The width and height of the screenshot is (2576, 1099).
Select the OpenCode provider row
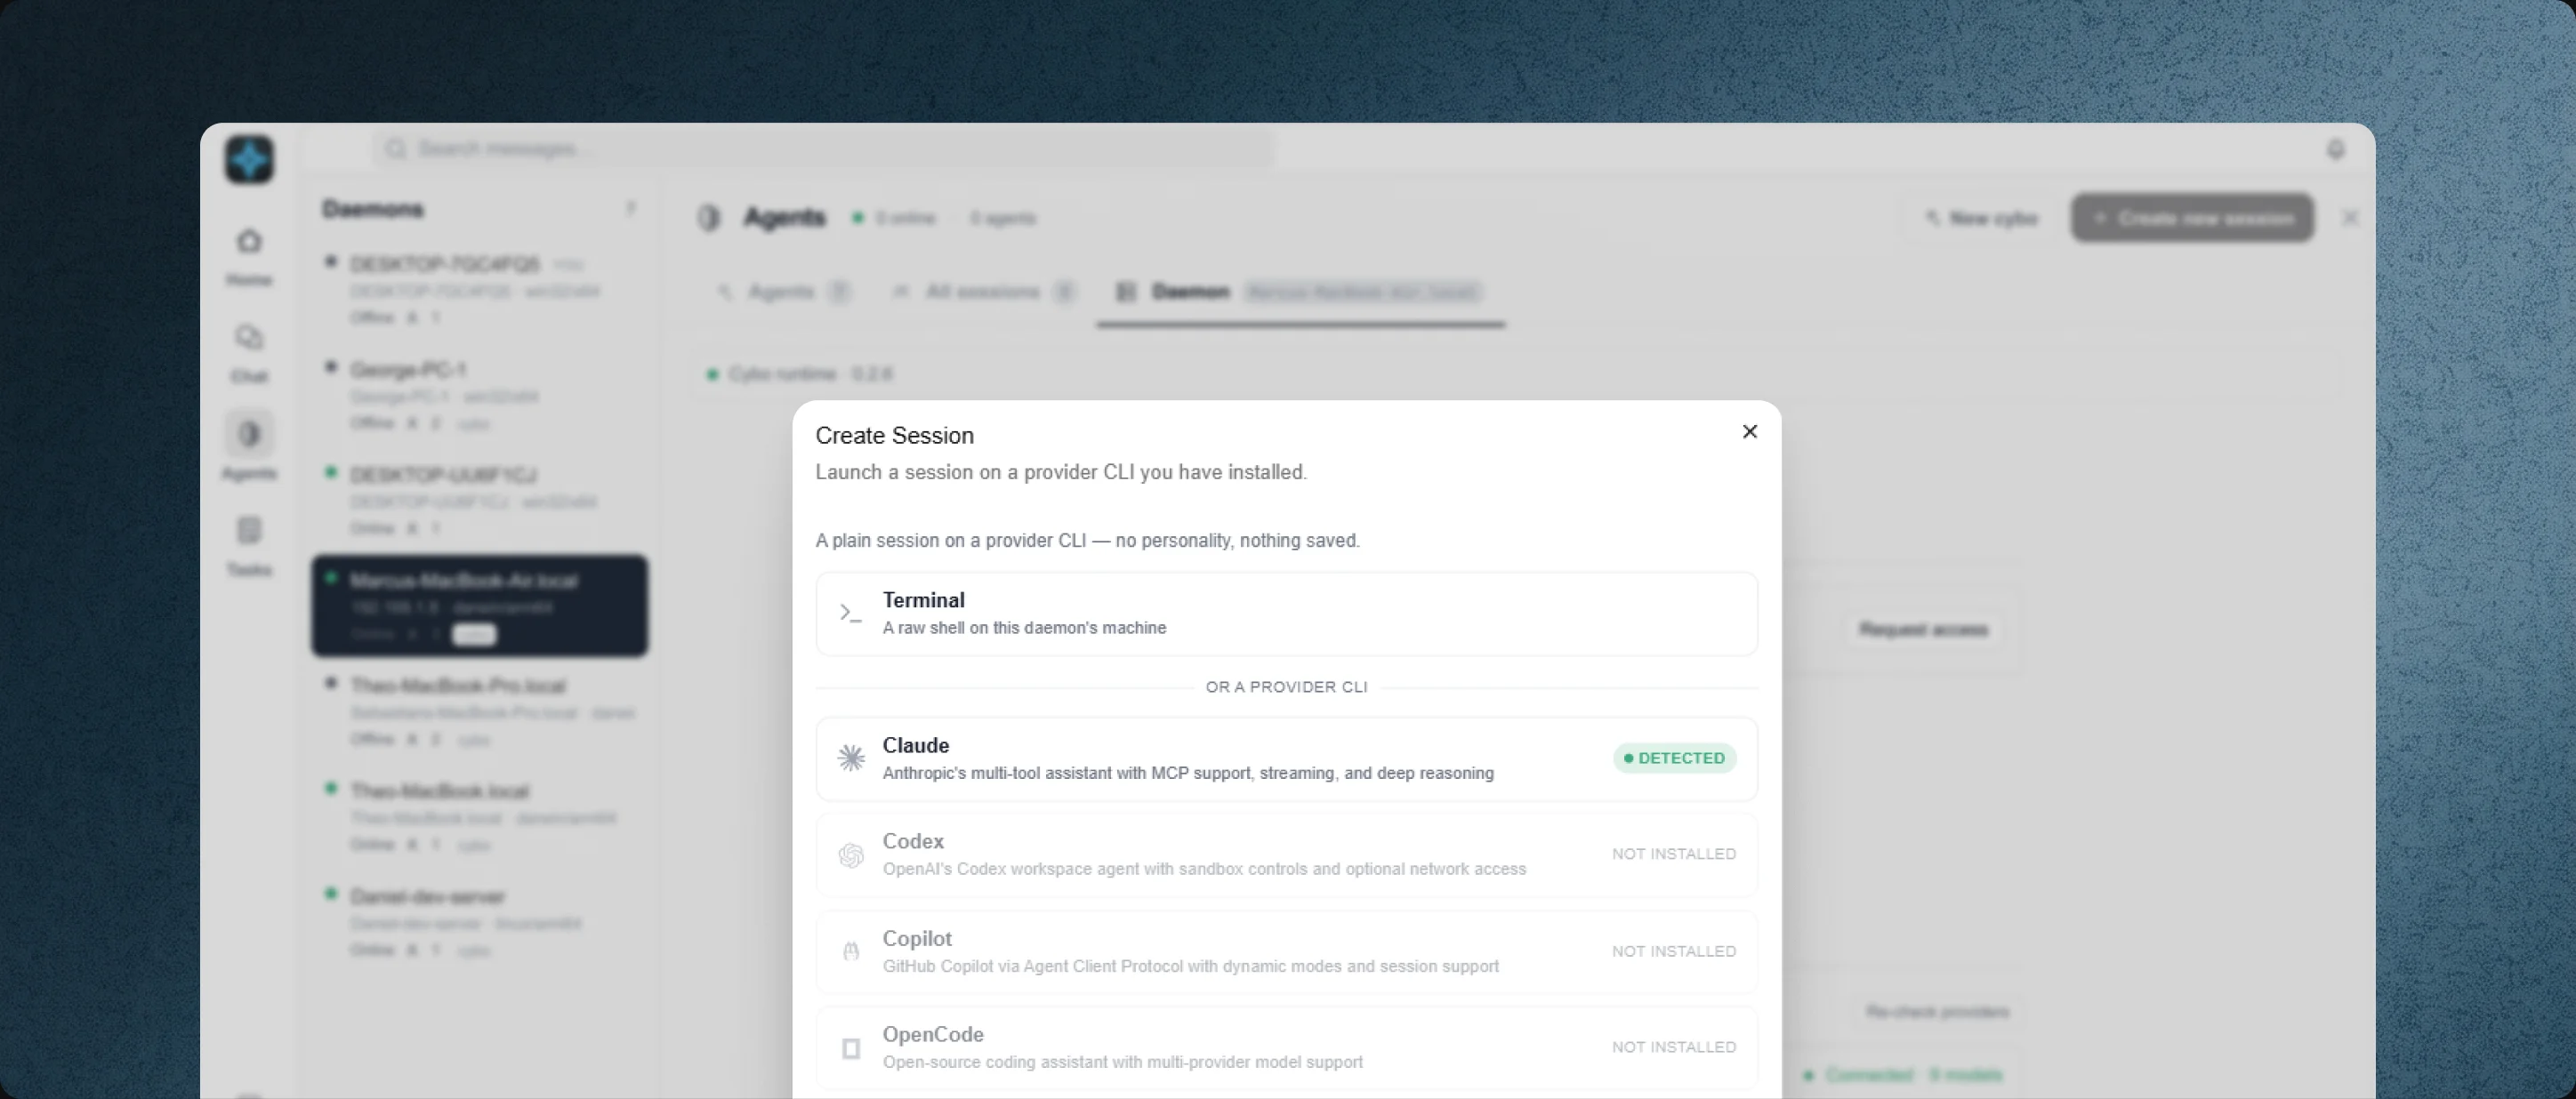click(1286, 1047)
